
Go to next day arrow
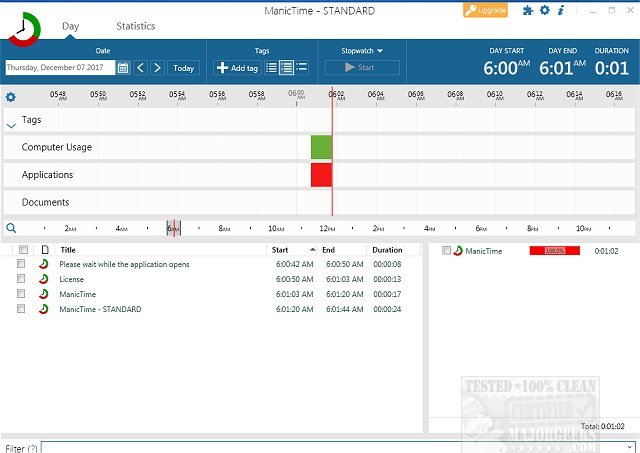[x=157, y=68]
